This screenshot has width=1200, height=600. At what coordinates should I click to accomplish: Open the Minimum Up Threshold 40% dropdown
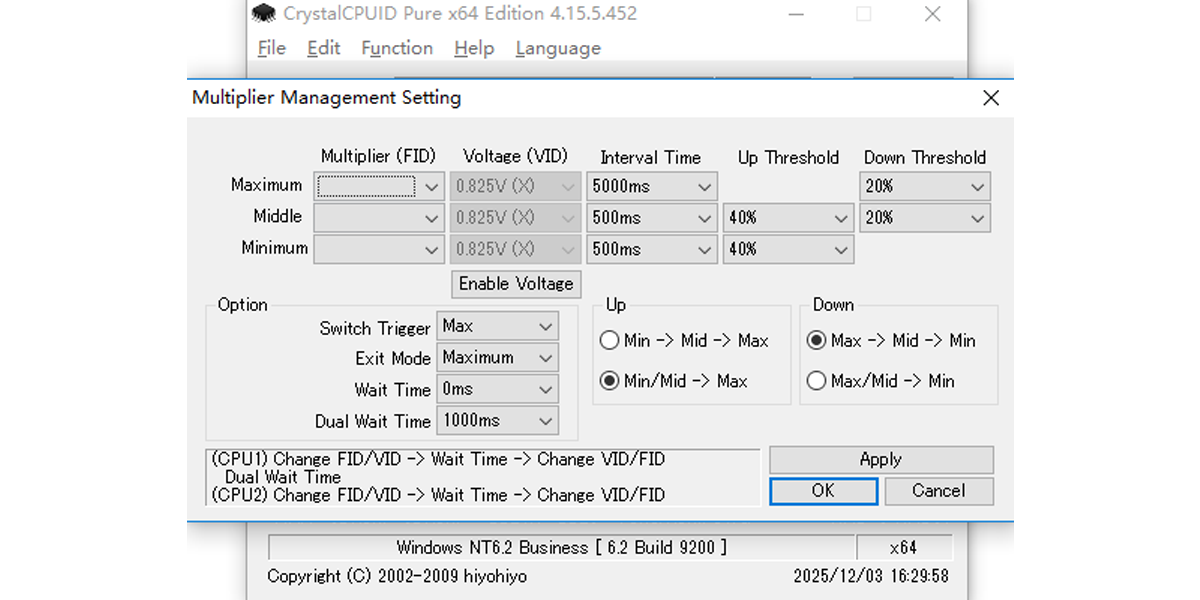788,249
